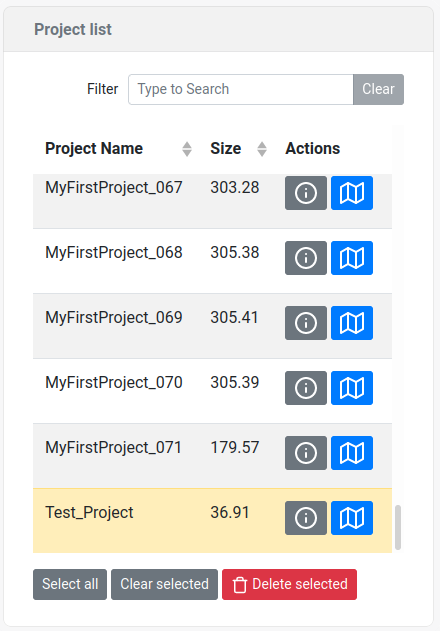Show info for Test_Project
Viewport: 440px width, 631px height.
pyautogui.click(x=306, y=518)
